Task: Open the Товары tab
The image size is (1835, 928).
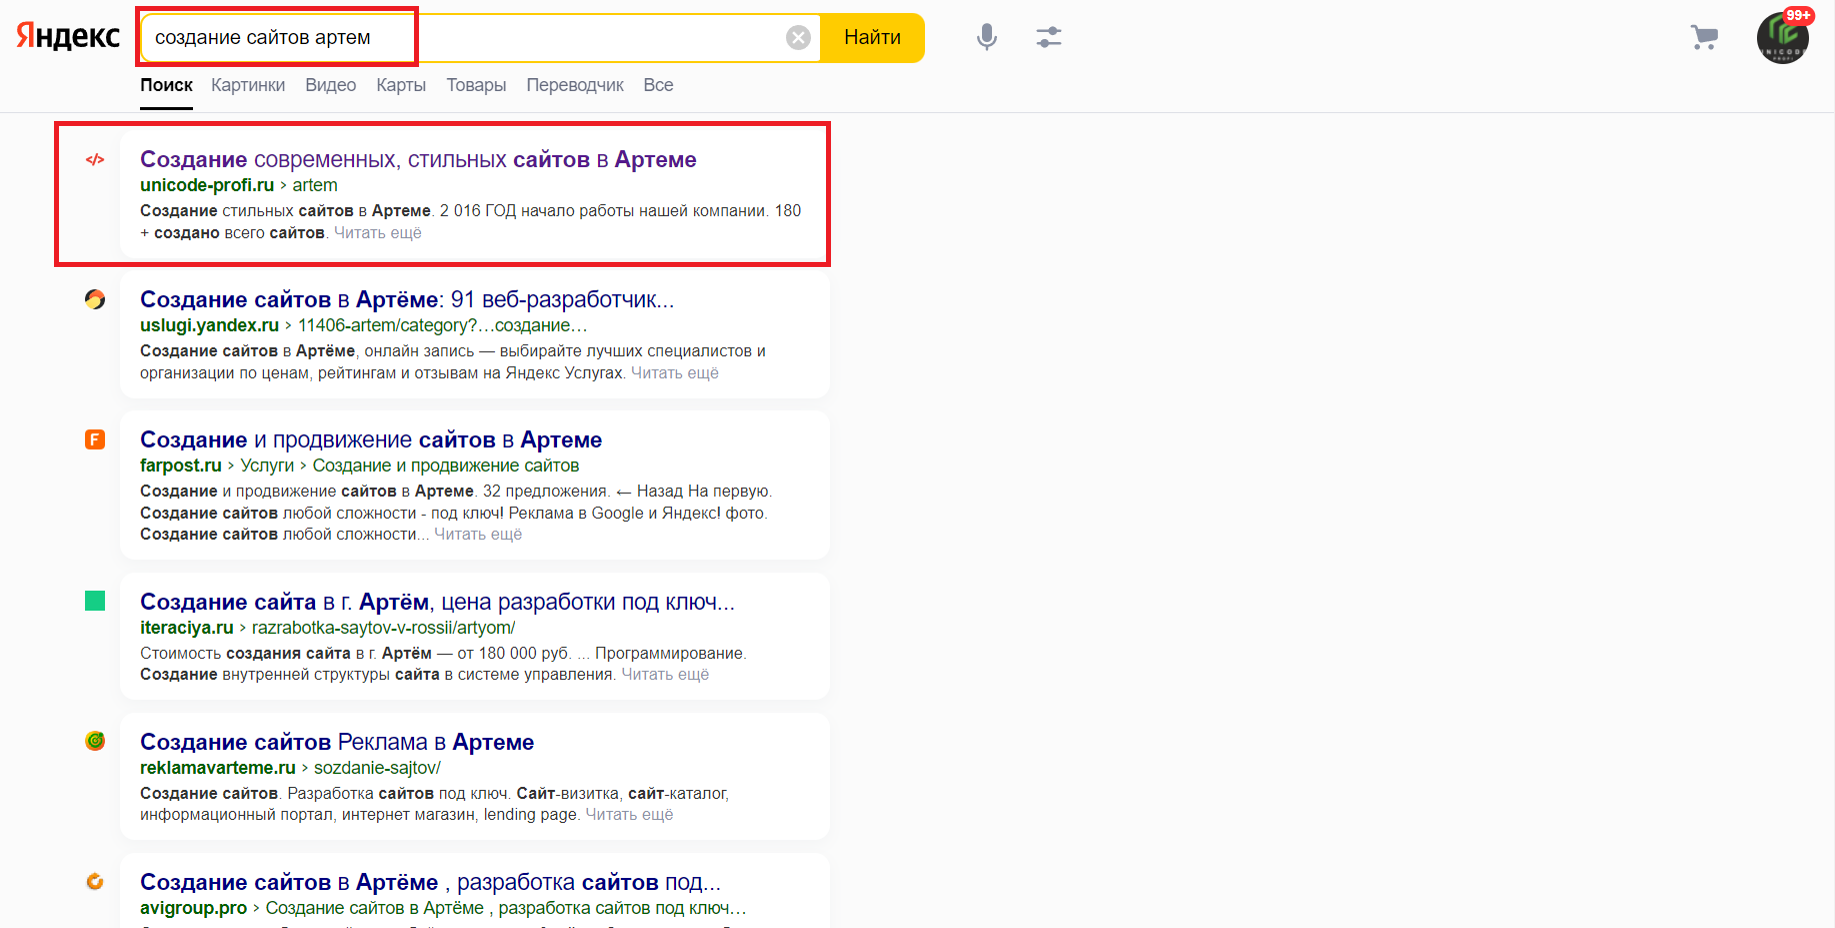Action: click(476, 85)
